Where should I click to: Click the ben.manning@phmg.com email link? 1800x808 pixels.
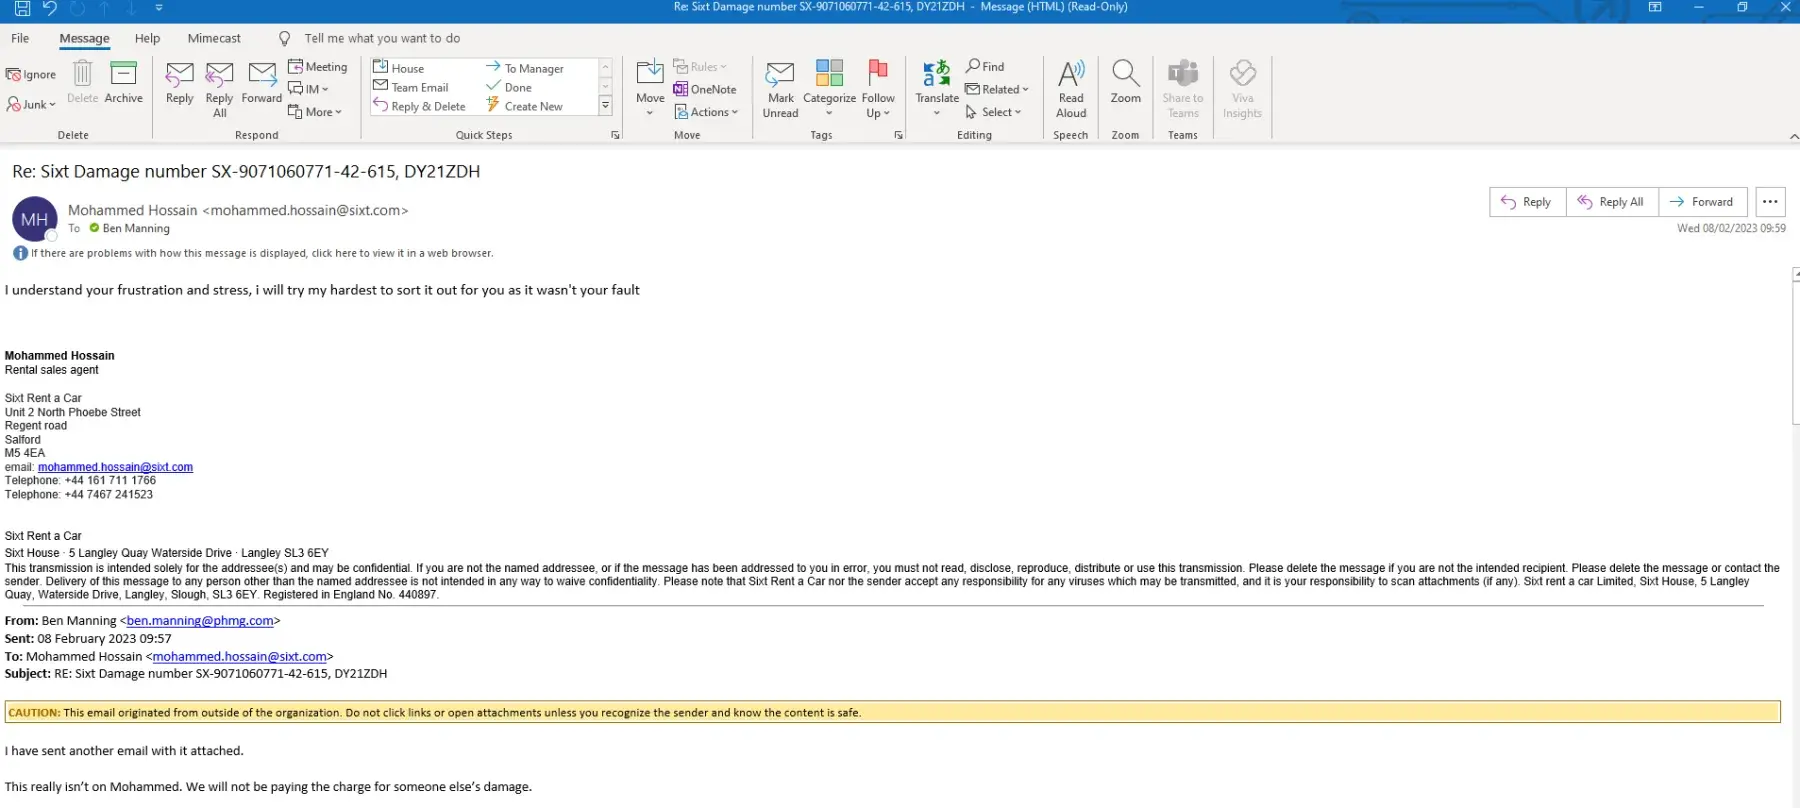(200, 621)
